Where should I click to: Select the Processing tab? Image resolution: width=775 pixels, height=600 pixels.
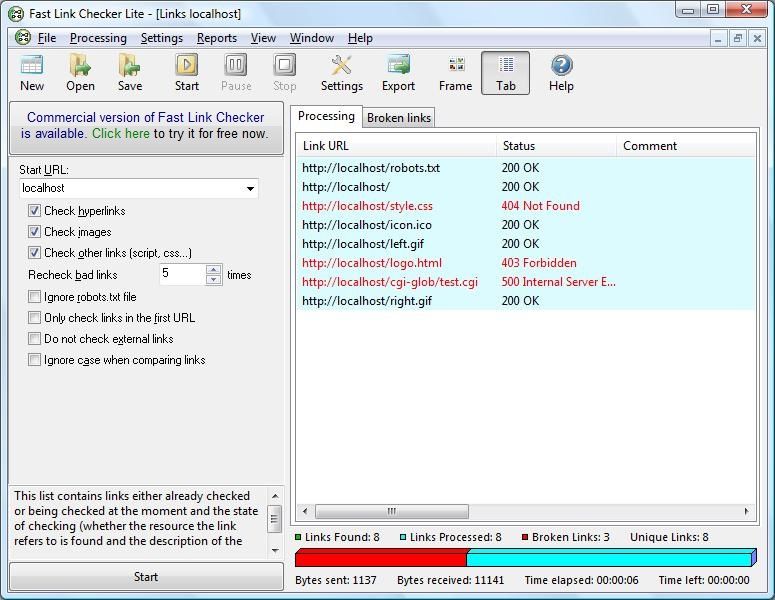point(326,116)
